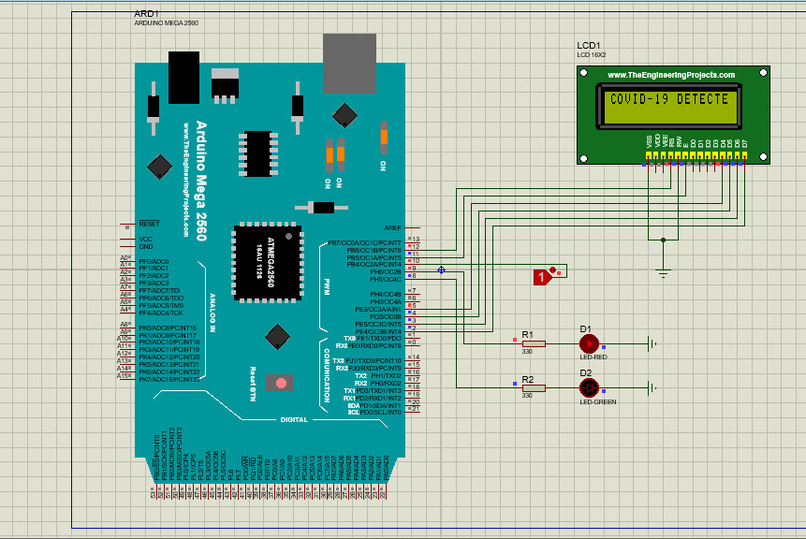Select the green LED D2
Viewport: 806px width, 539px height.
tap(589, 388)
